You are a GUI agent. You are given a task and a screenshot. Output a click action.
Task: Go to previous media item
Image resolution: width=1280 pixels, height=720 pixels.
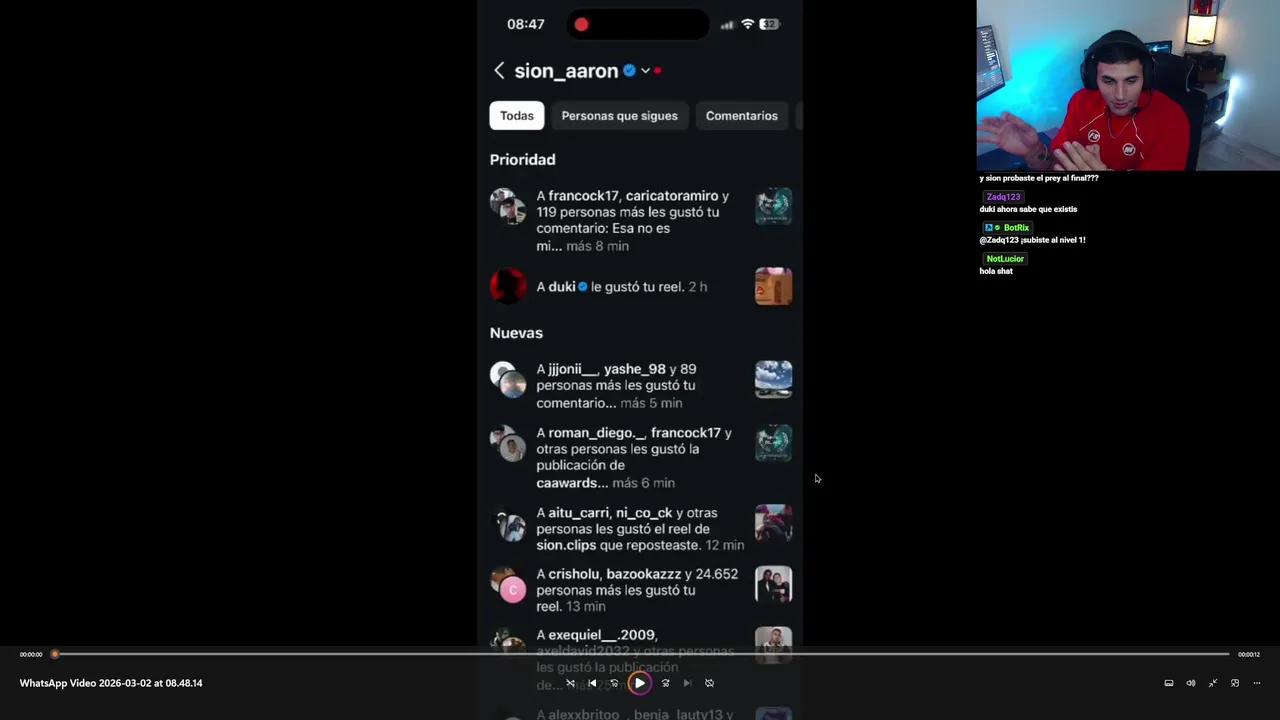[x=592, y=683]
